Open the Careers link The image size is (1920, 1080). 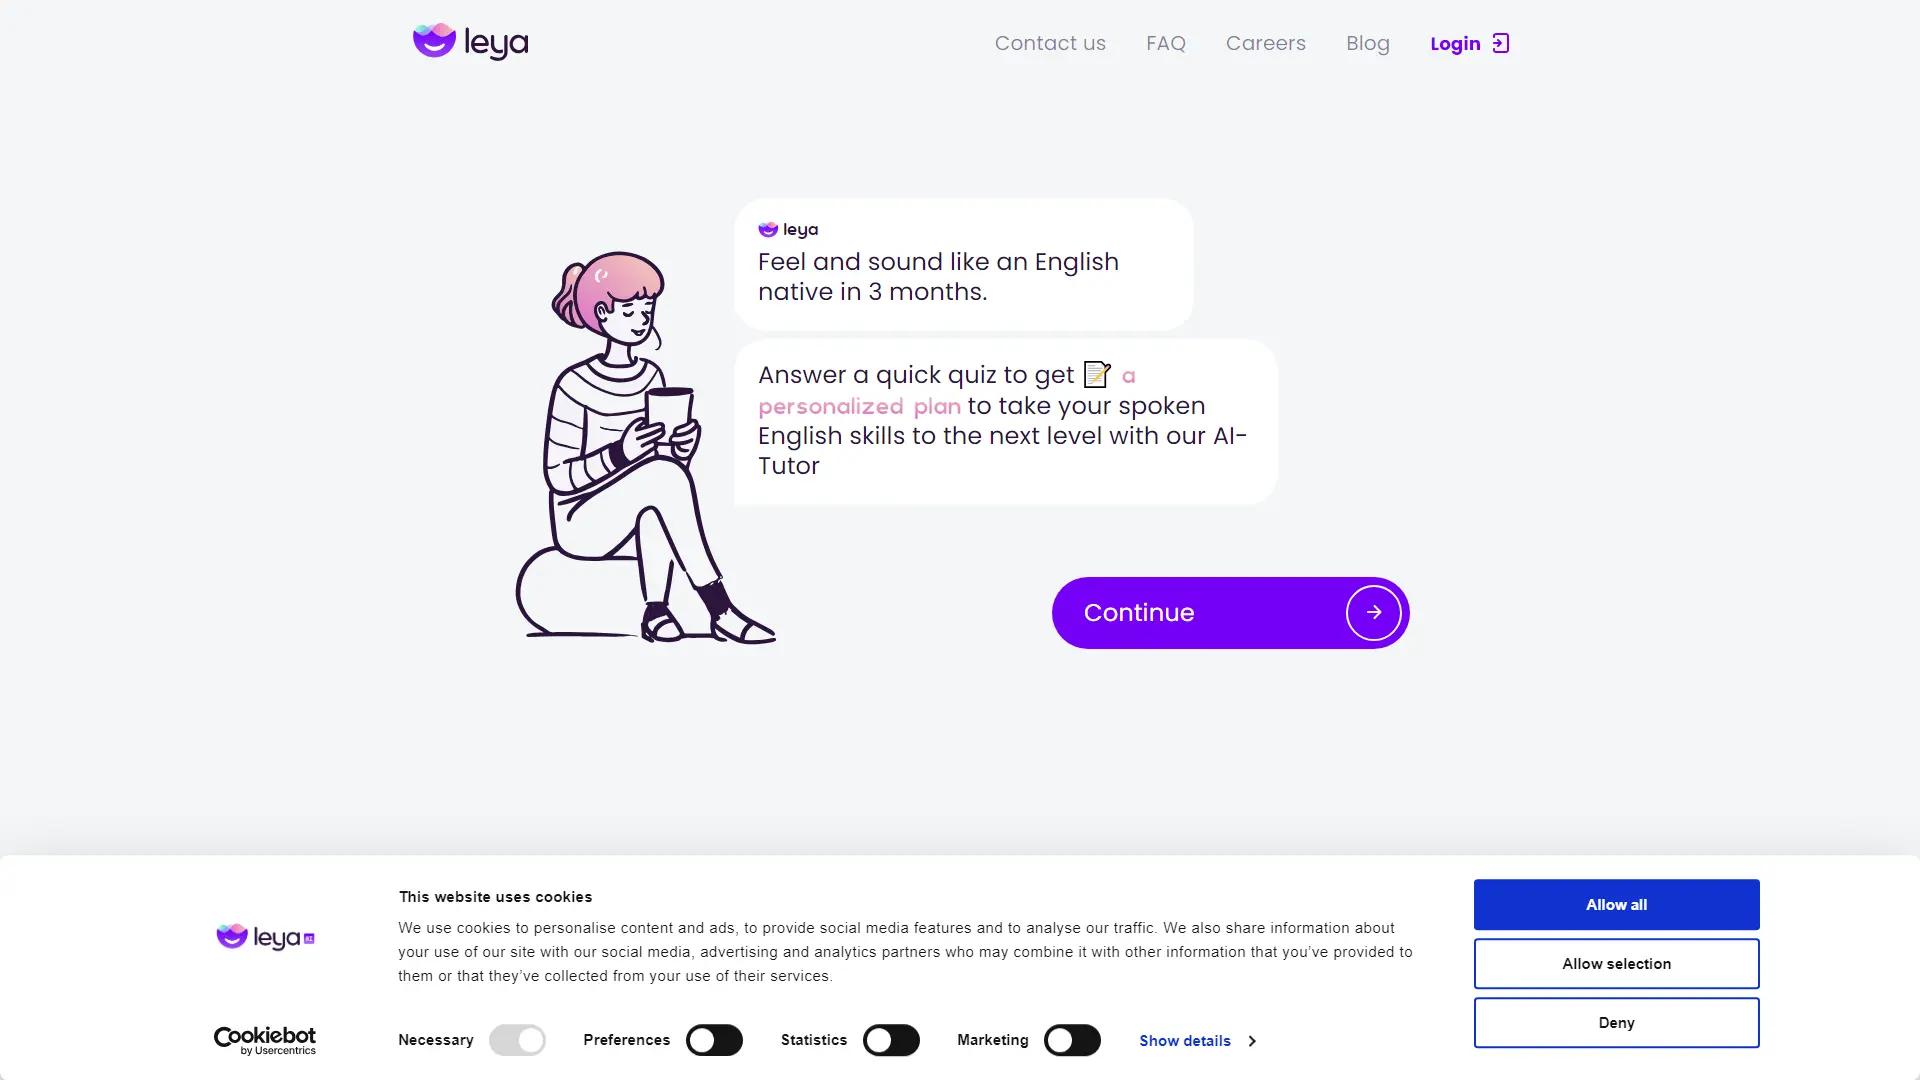click(x=1266, y=43)
